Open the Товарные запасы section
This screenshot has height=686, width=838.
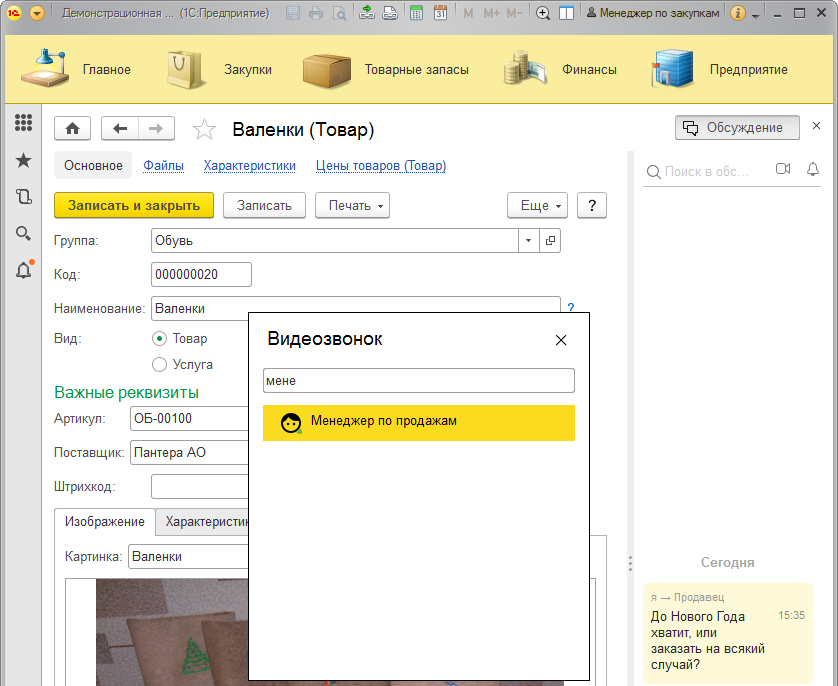[x=386, y=69]
